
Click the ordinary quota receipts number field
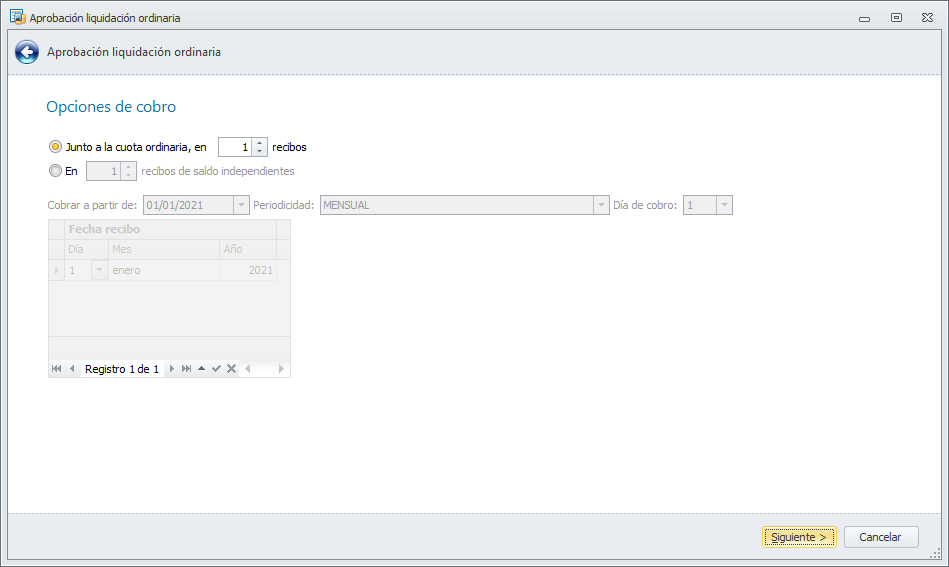click(235, 147)
